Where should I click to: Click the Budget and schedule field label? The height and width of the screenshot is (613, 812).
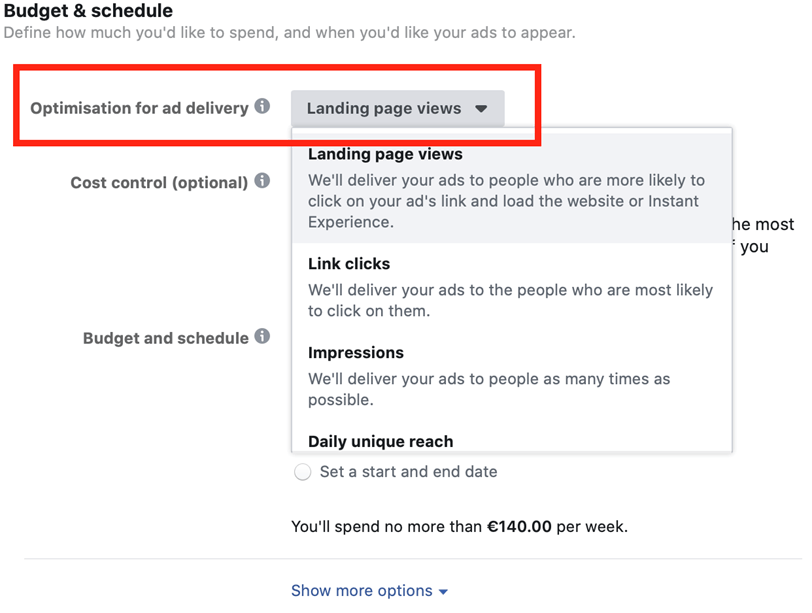(x=166, y=338)
